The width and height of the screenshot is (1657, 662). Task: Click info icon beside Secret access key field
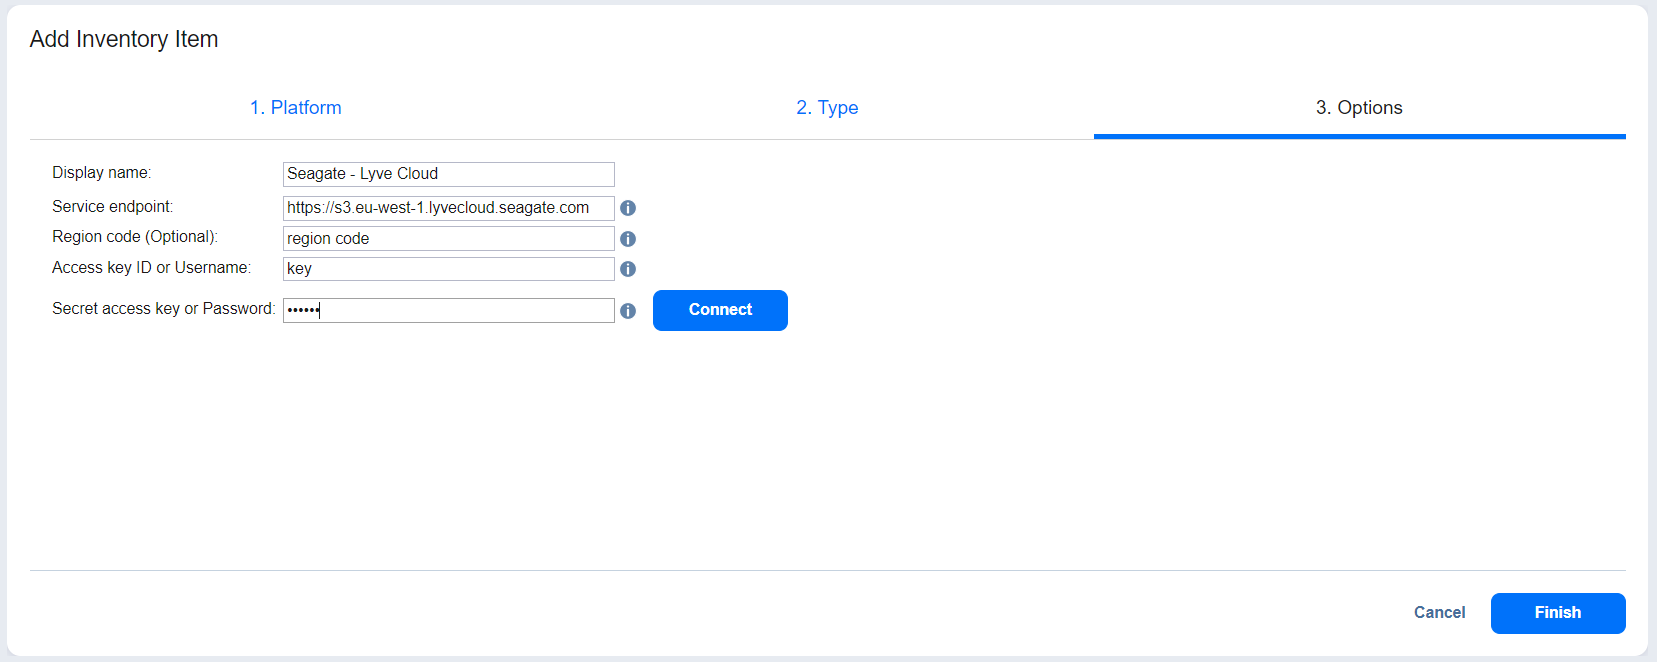(x=628, y=311)
